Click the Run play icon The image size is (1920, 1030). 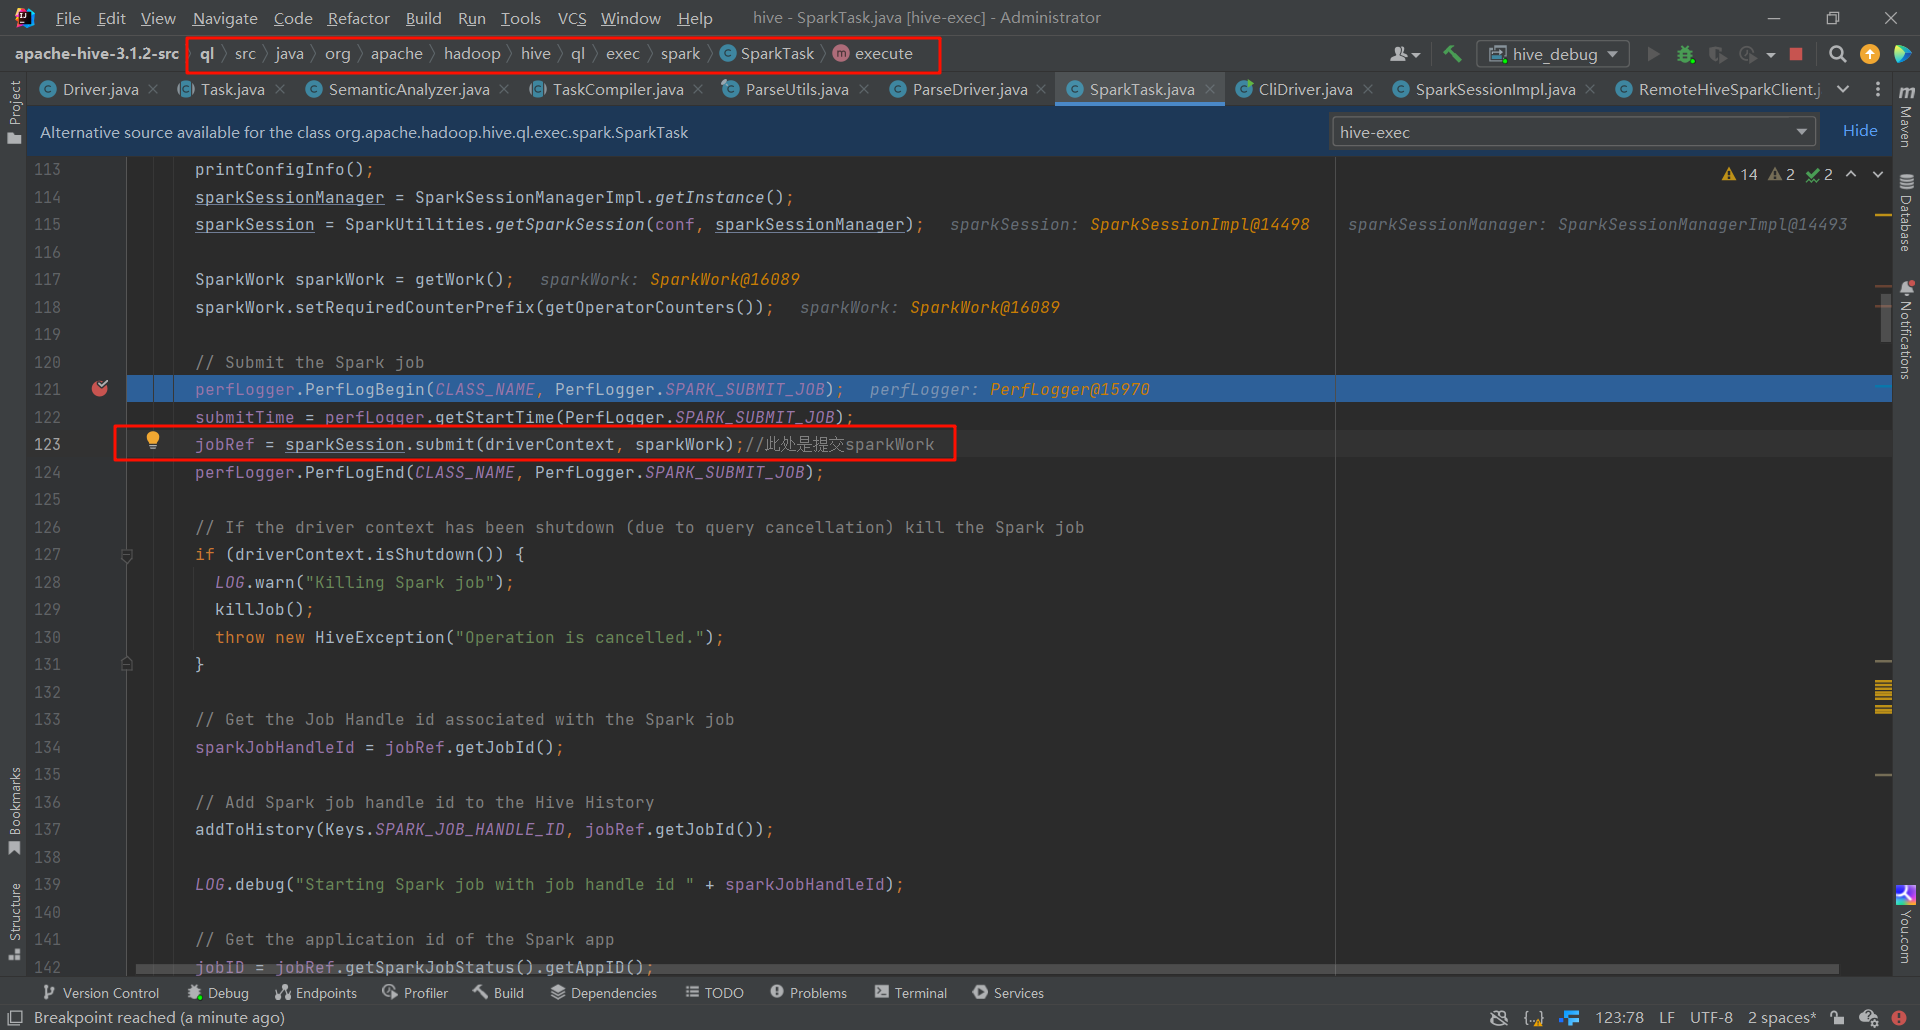tap(1653, 54)
